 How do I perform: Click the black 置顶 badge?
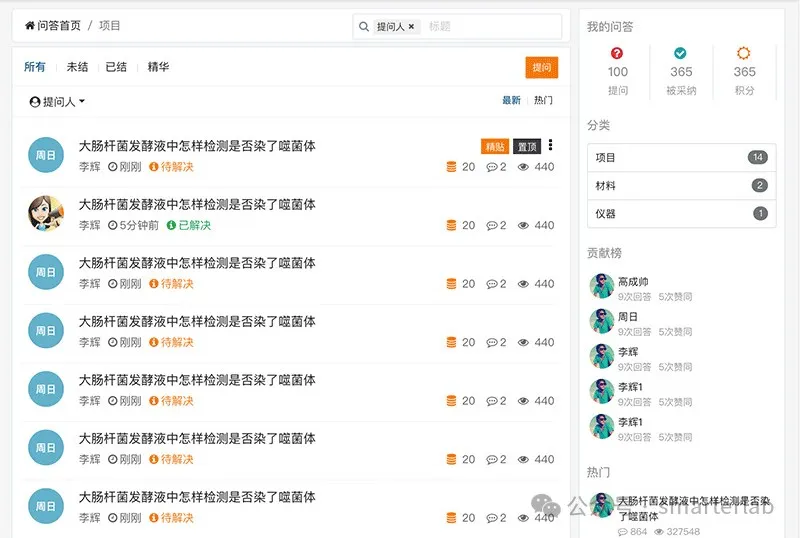tap(527, 146)
